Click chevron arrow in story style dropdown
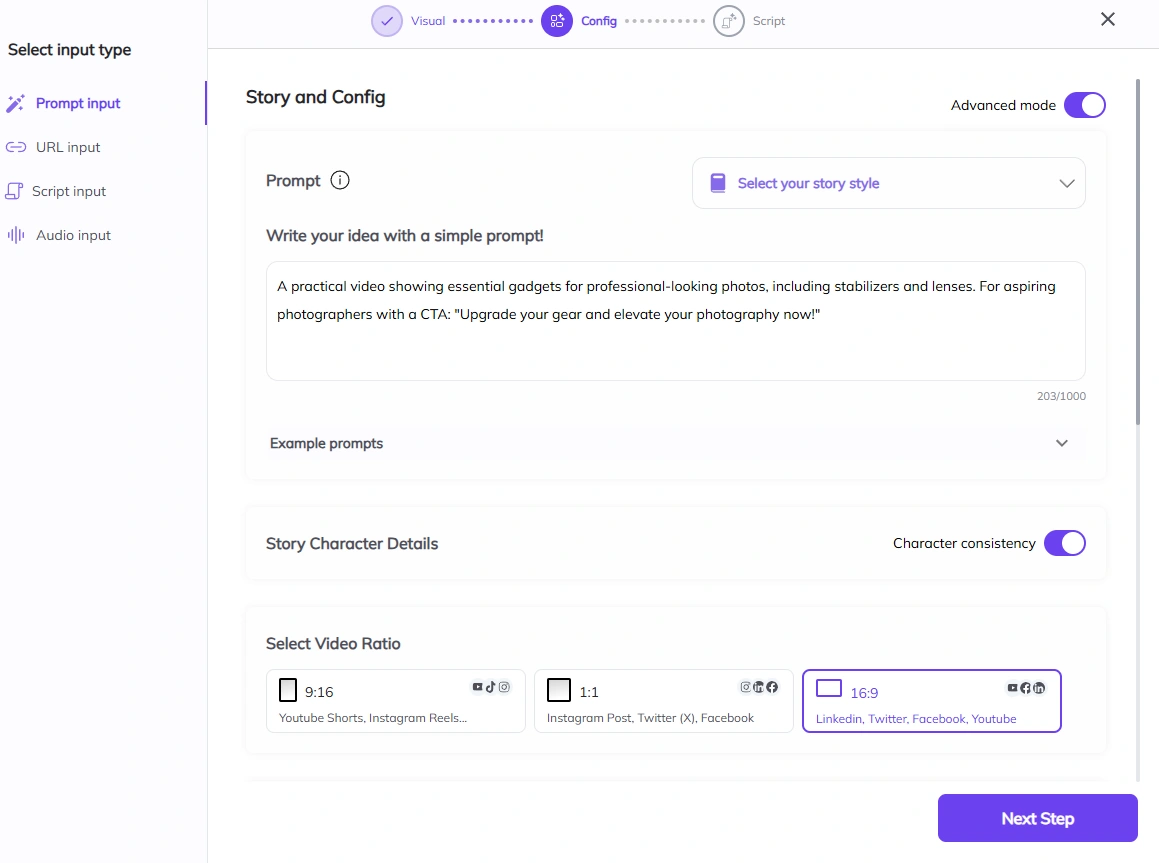Viewport: 1159px width, 863px height. point(1067,183)
